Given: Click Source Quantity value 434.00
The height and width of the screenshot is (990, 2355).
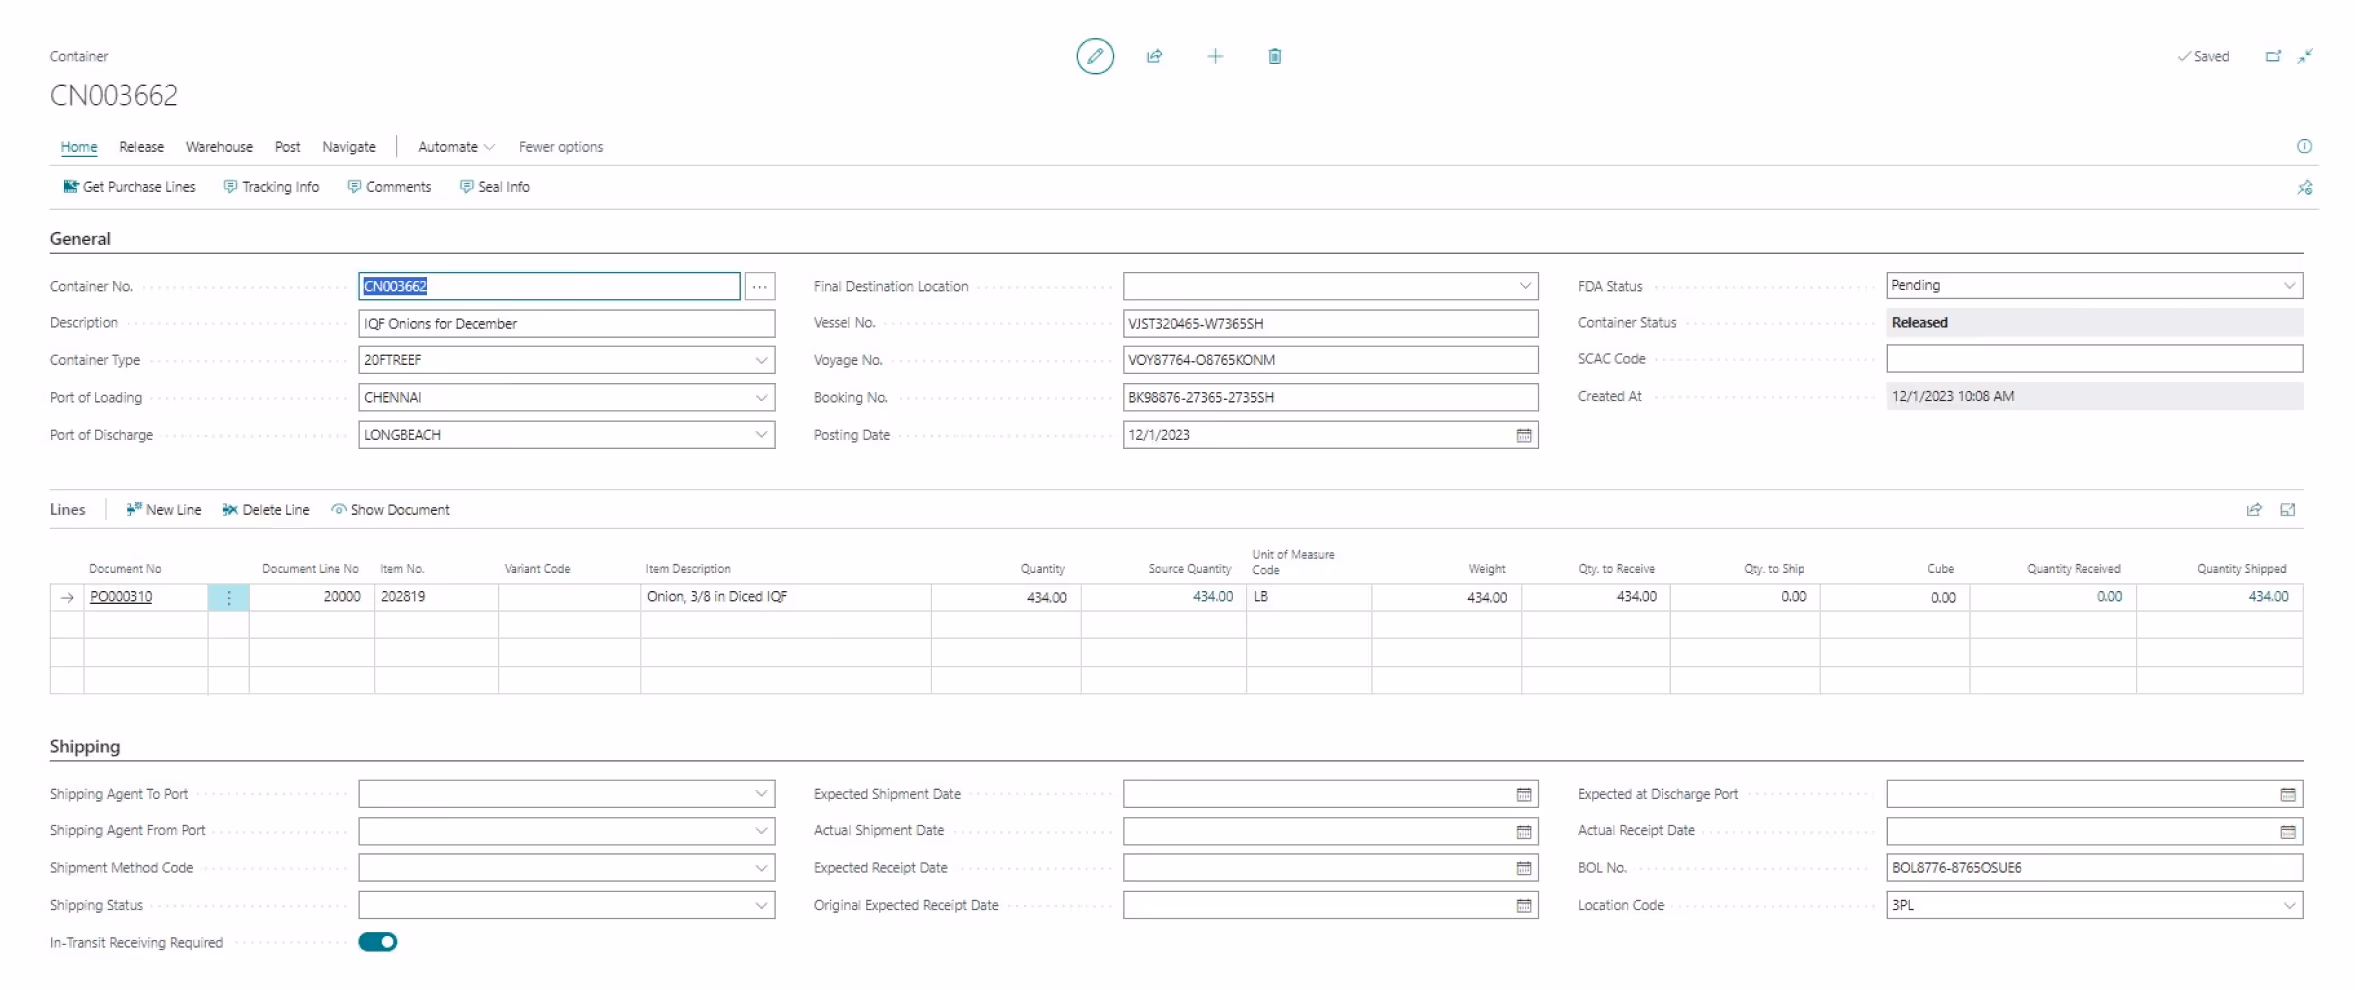Looking at the screenshot, I should click(1212, 597).
